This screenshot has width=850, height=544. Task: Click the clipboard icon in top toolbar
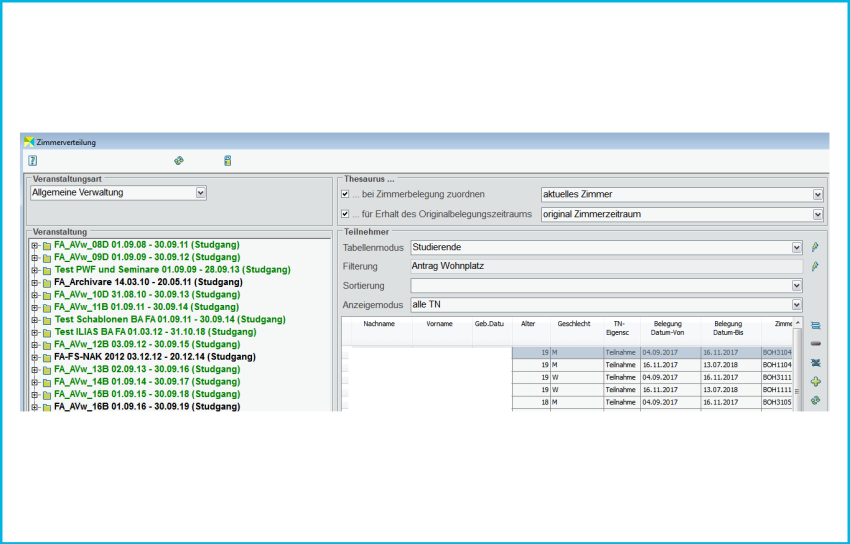point(227,160)
